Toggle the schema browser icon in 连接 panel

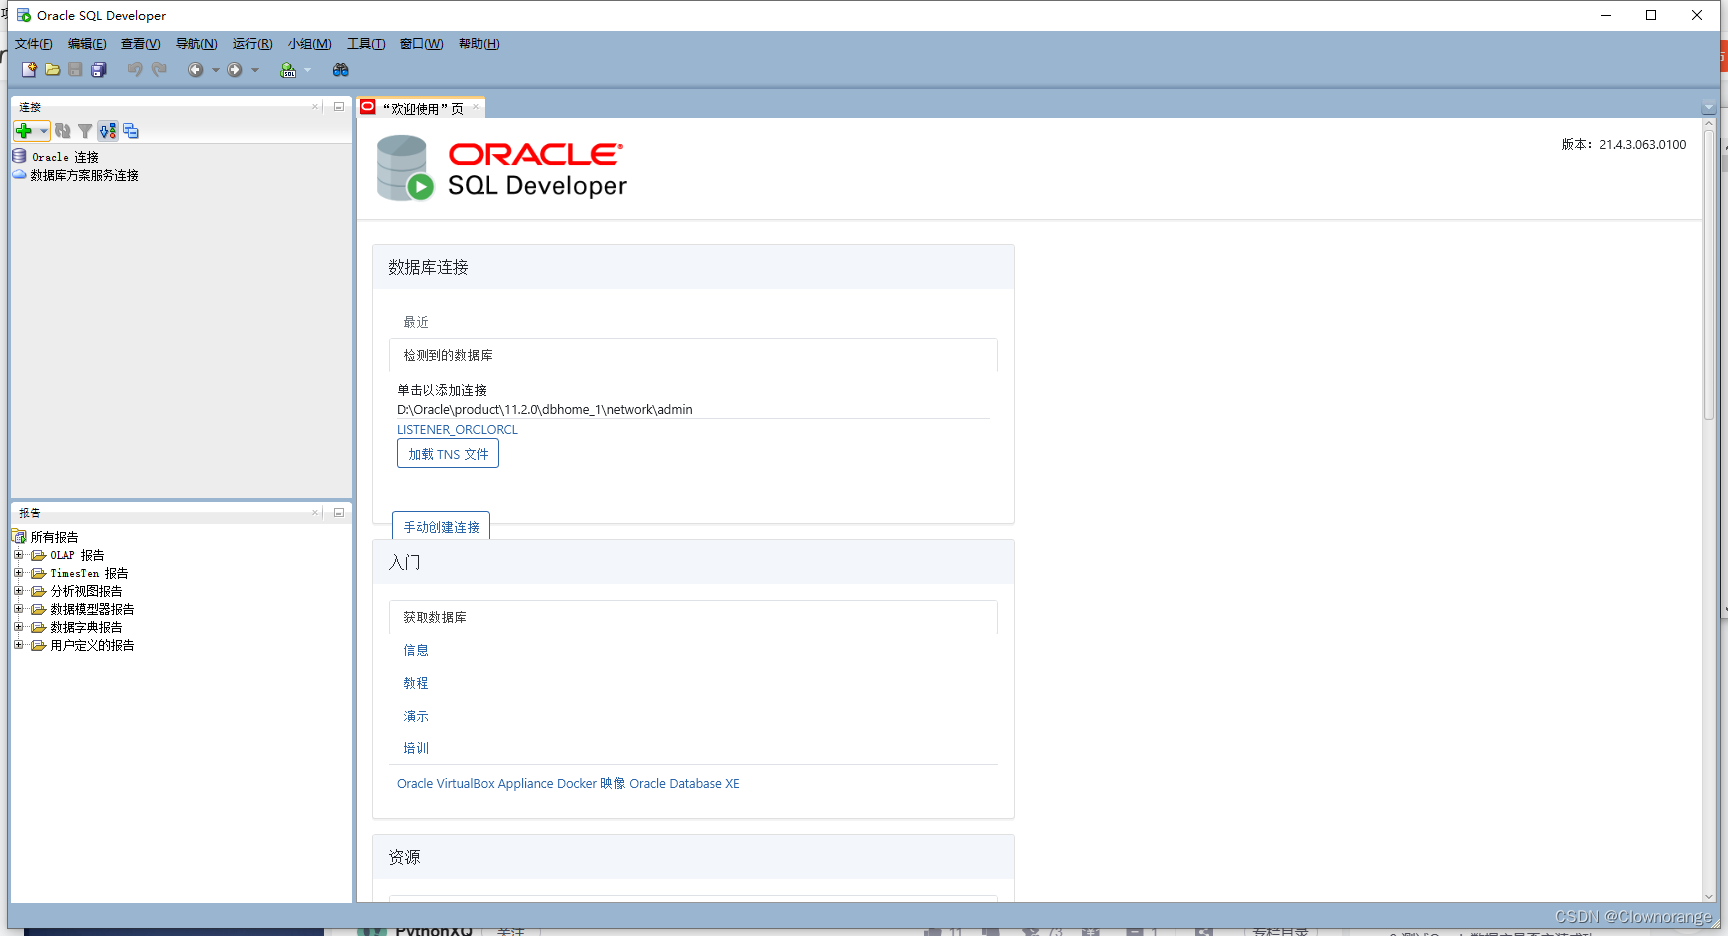(x=108, y=131)
